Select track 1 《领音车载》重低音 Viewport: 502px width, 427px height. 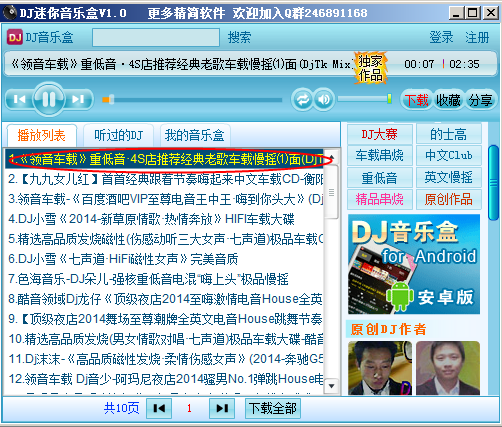click(164, 159)
